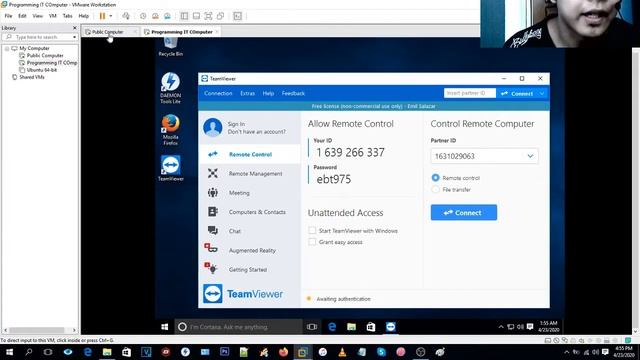This screenshot has width=640, height=360.
Task: Select Shared VMs in the library tree
Action: pos(31,77)
